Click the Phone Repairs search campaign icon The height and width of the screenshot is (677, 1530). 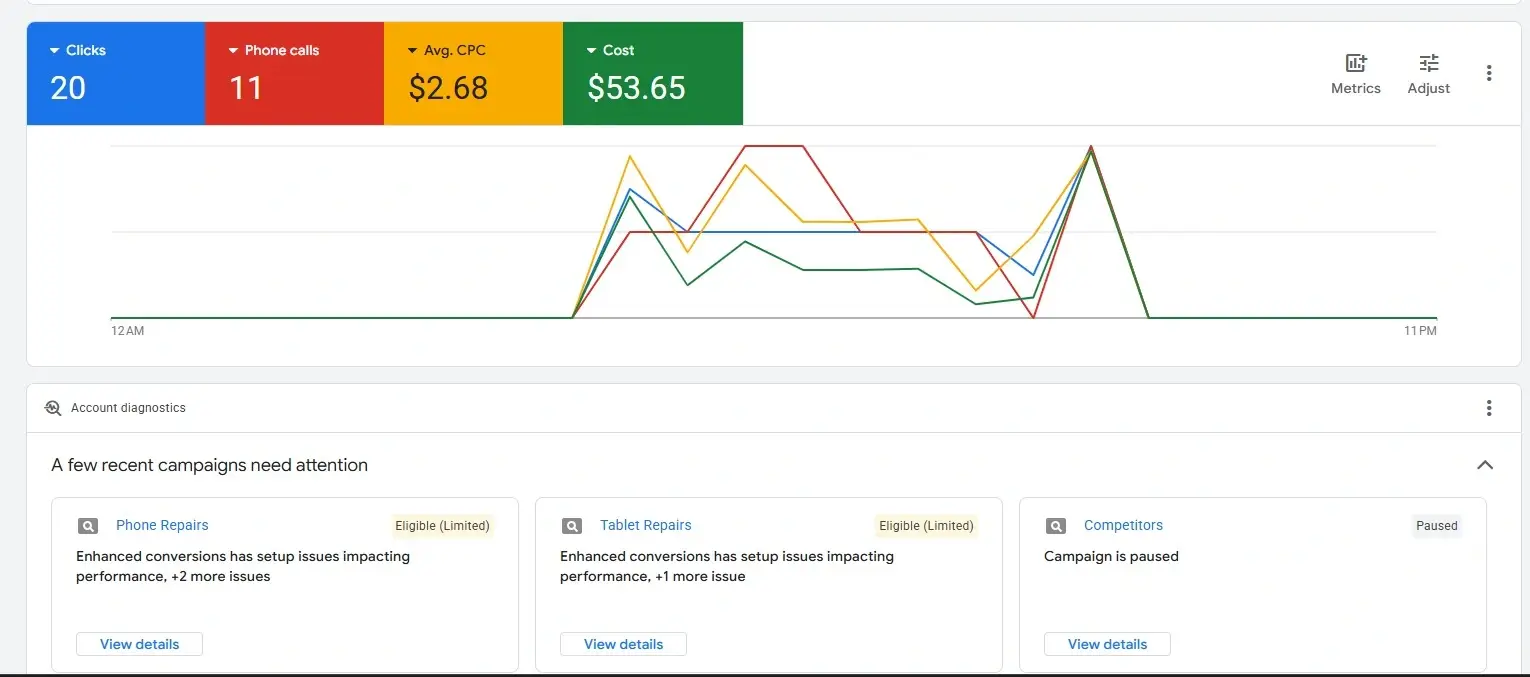coord(88,526)
